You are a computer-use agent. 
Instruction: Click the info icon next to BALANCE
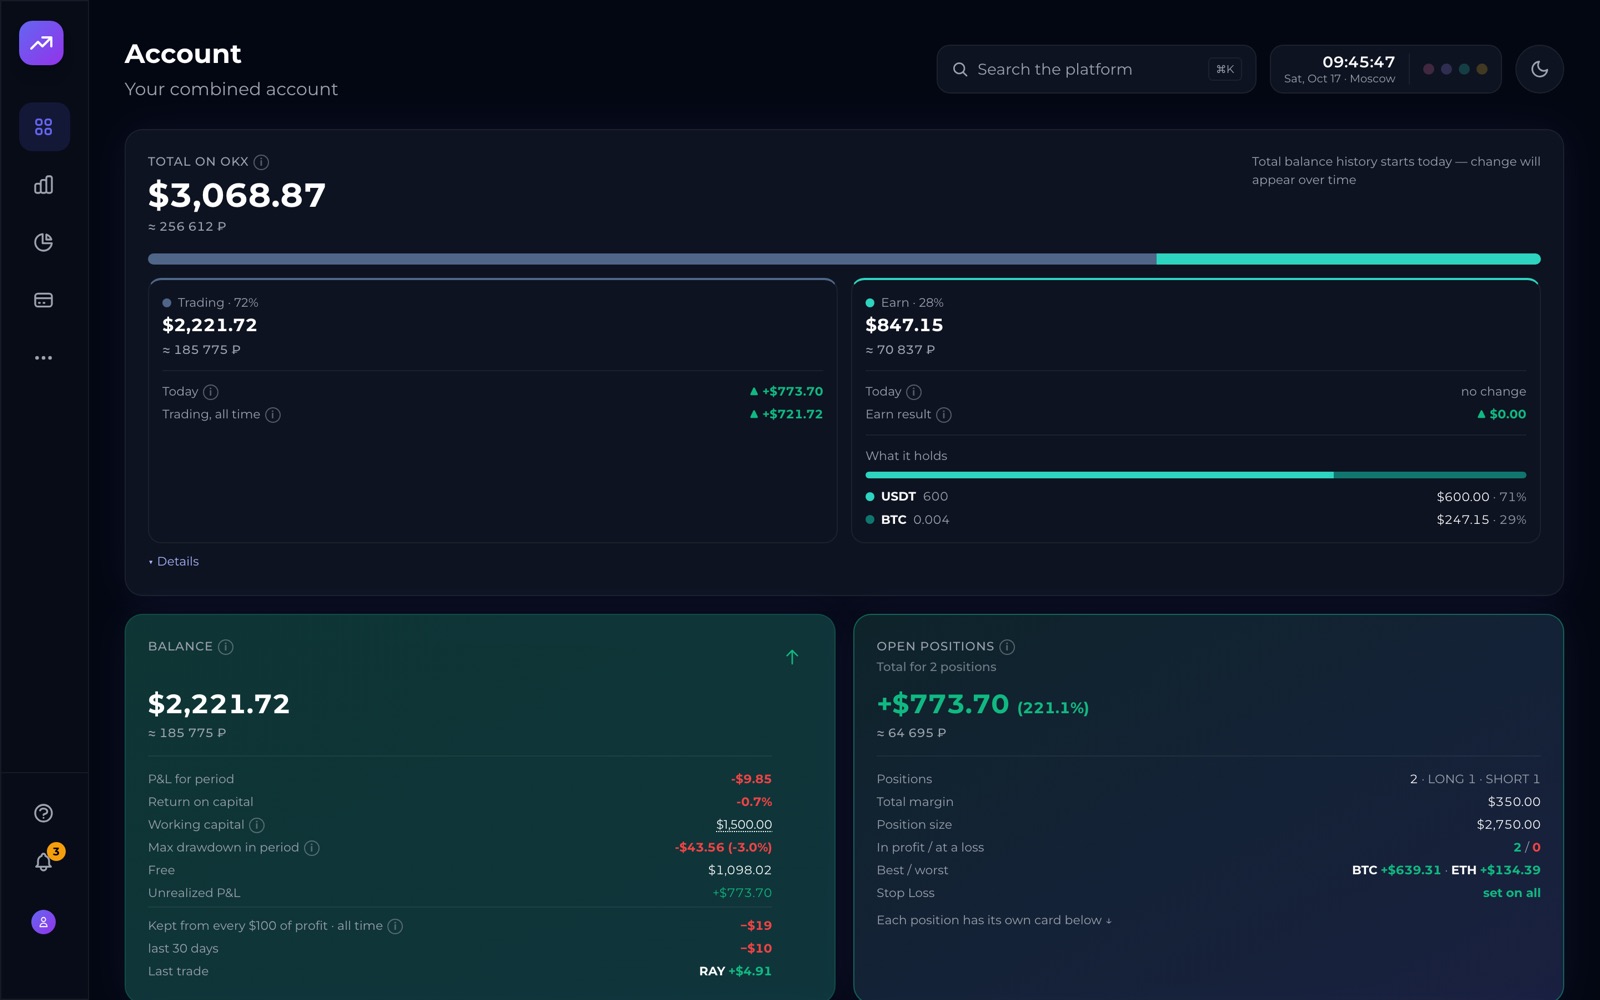226,647
